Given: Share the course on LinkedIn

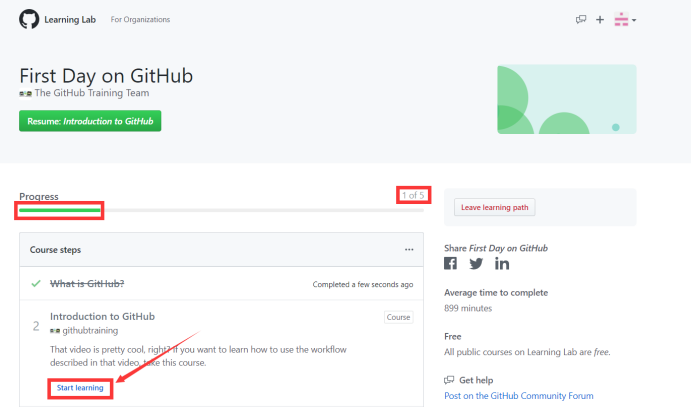Looking at the screenshot, I should point(502,263).
